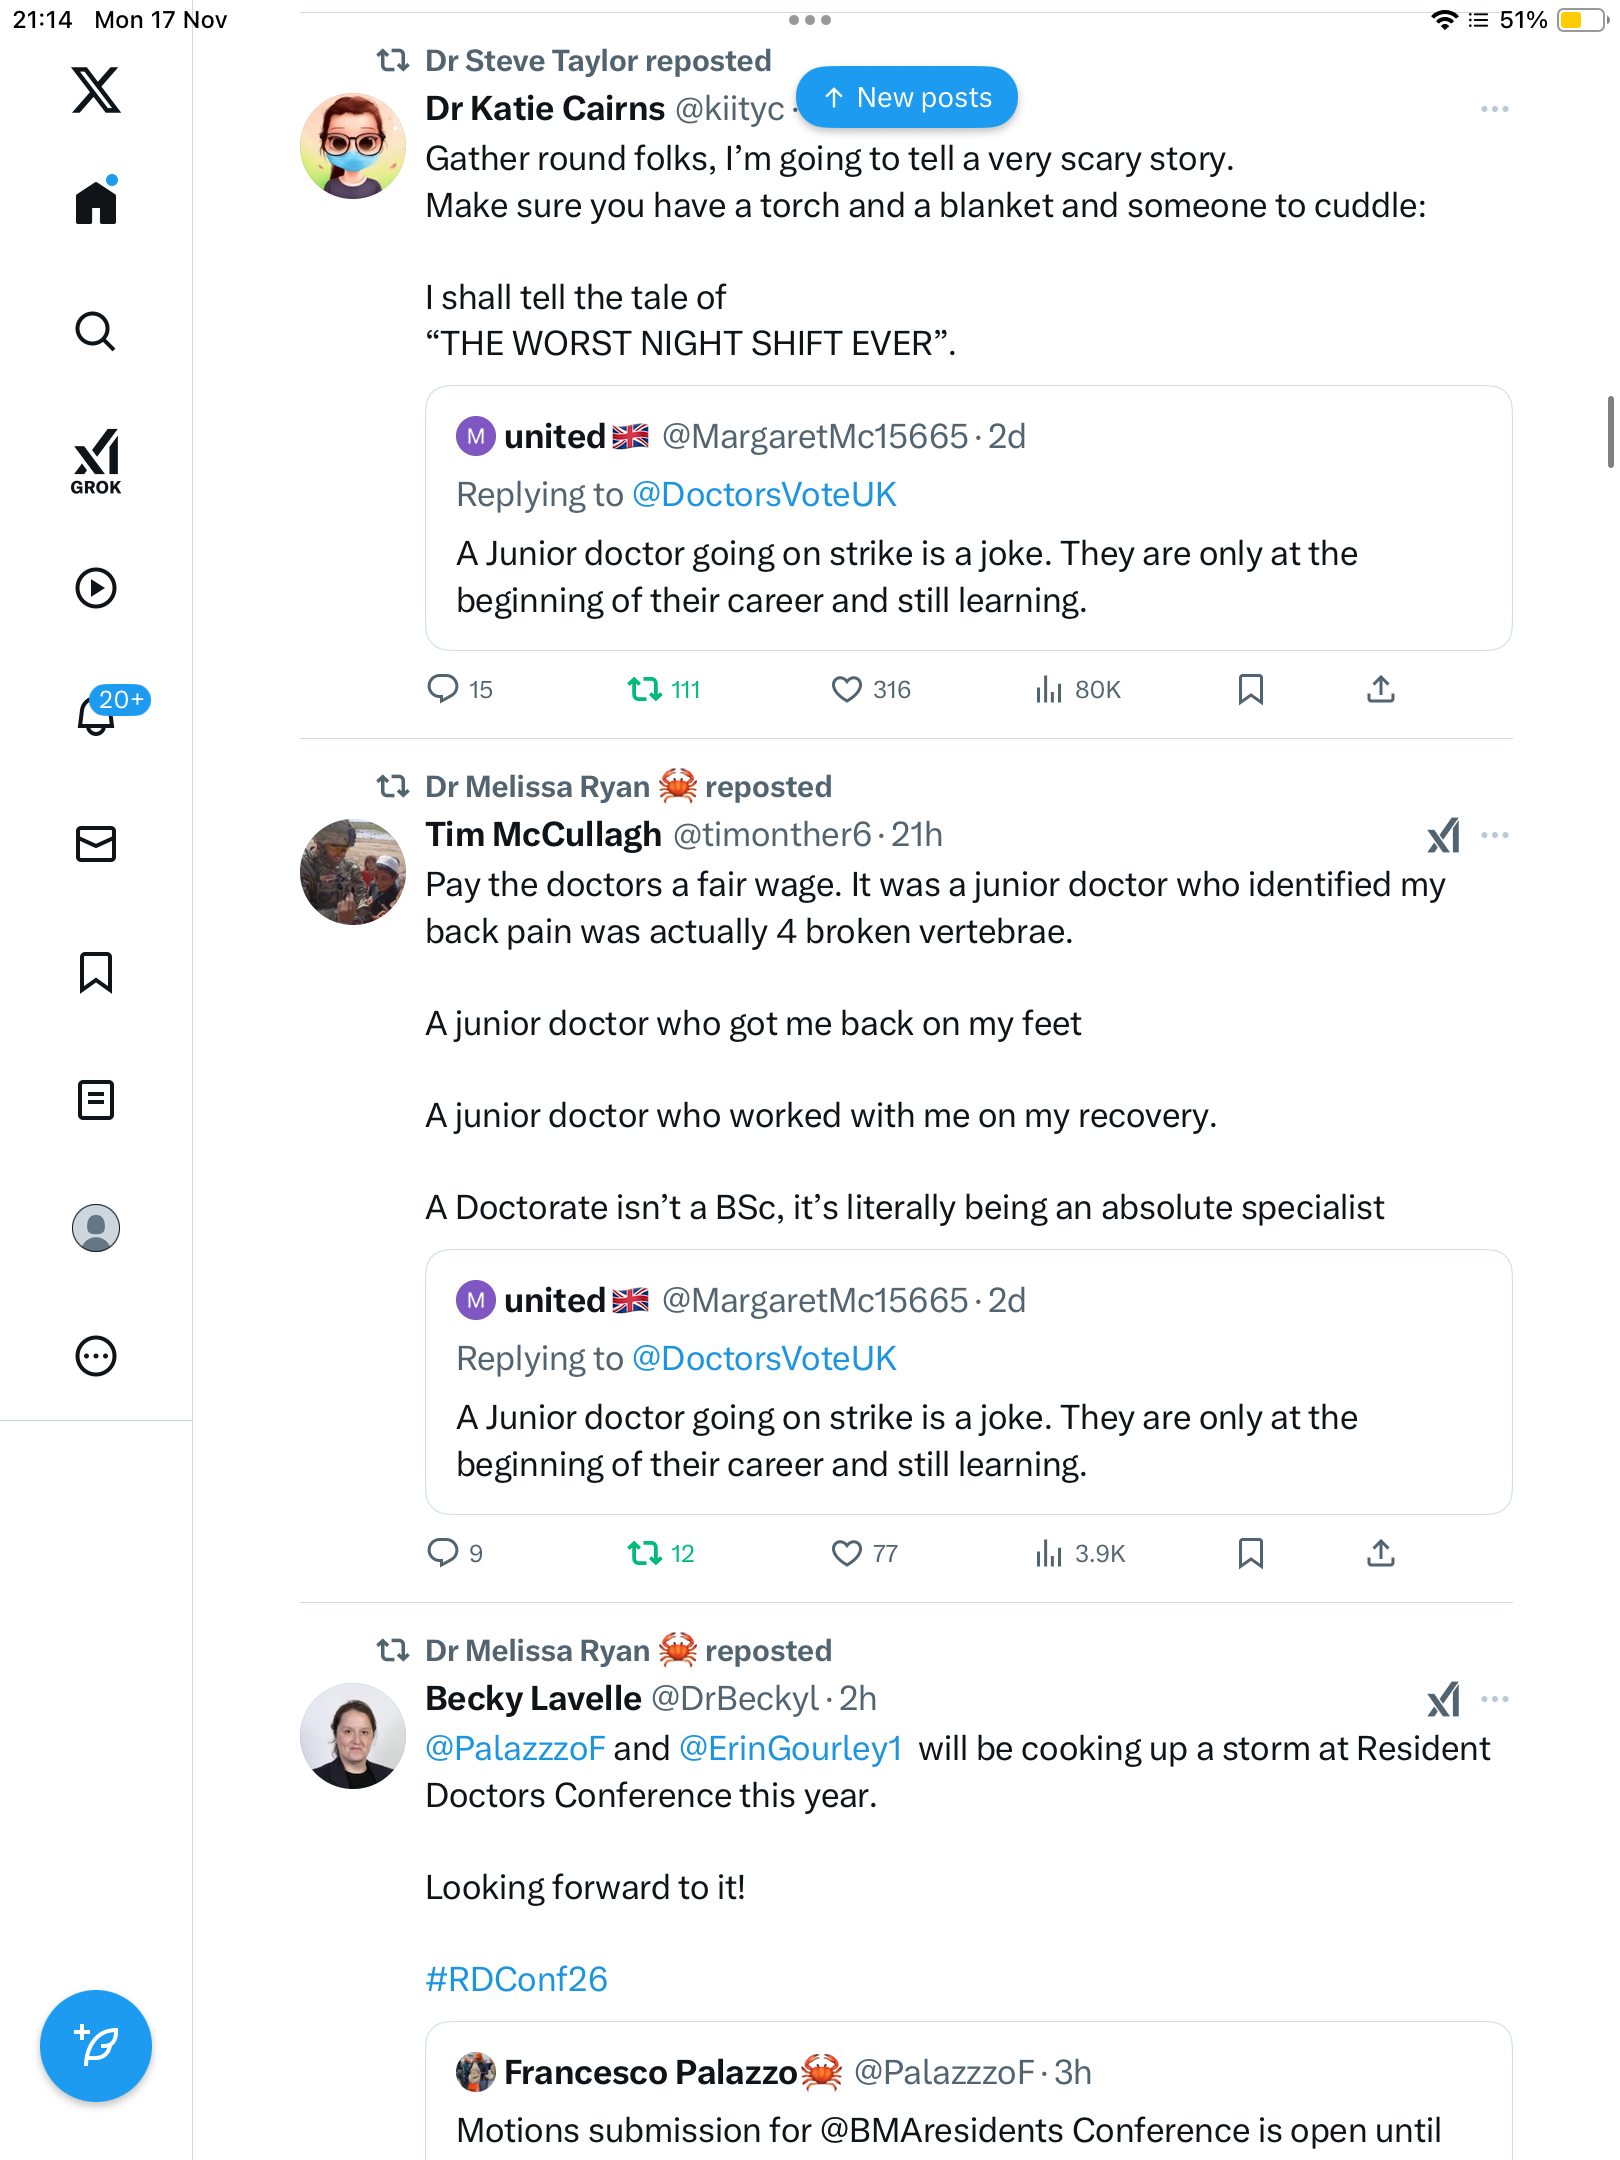The image size is (1620, 2160).
Task: Expand the sidebar More menu
Action: point(96,1356)
